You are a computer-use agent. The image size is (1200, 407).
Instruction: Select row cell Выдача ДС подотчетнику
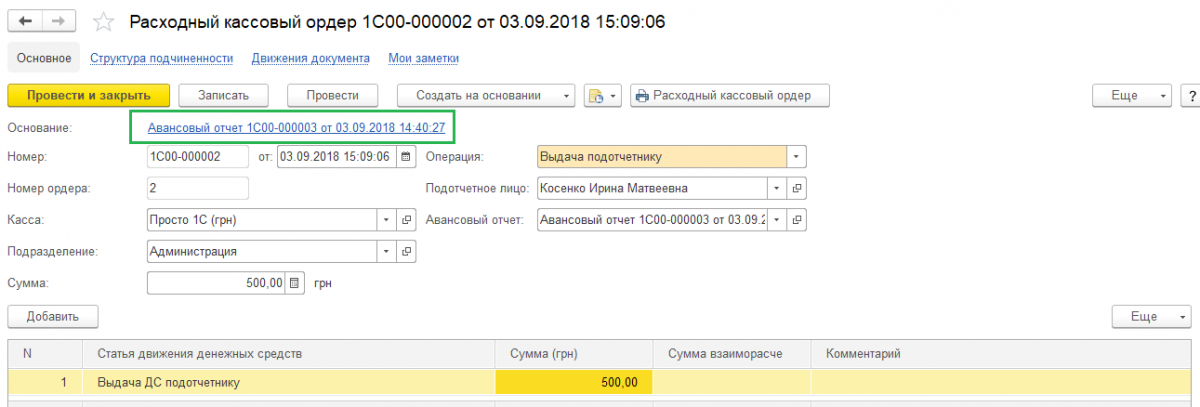click(x=289, y=382)
